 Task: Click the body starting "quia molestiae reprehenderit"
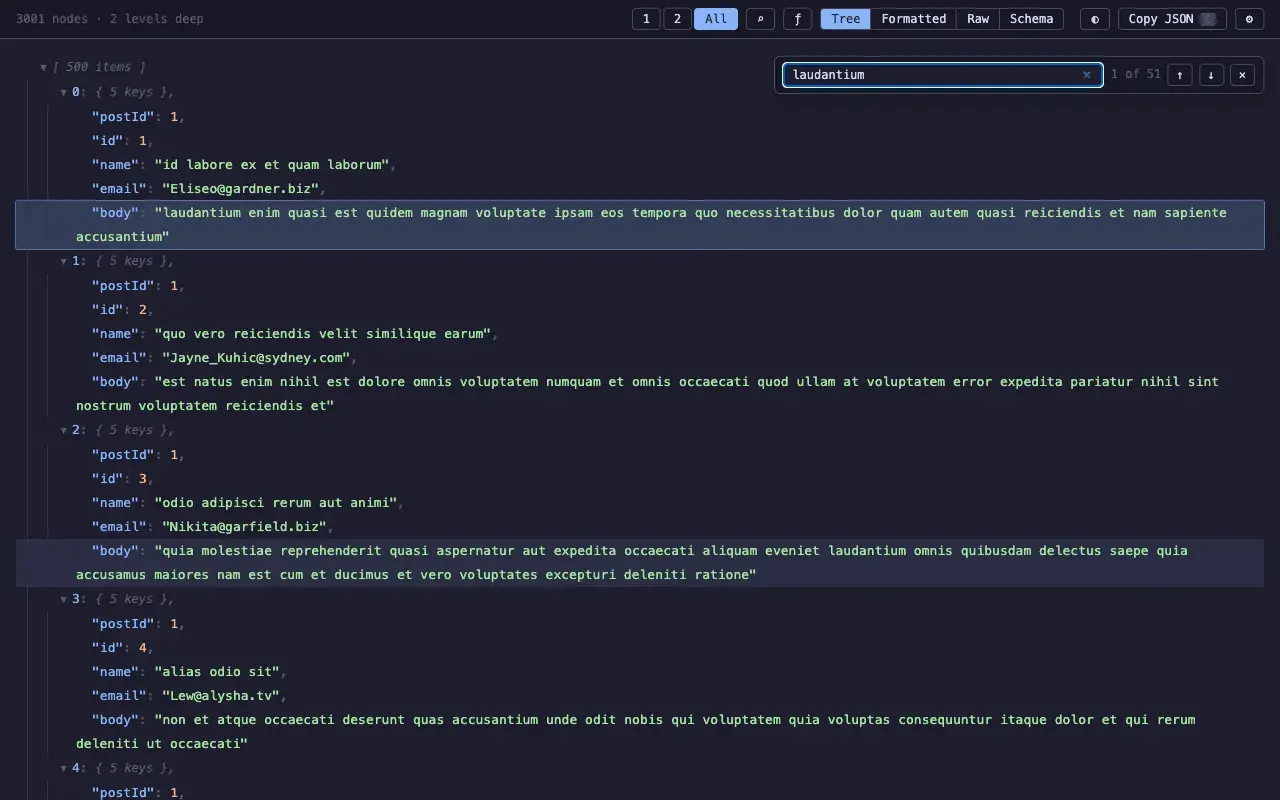[640, 563]
